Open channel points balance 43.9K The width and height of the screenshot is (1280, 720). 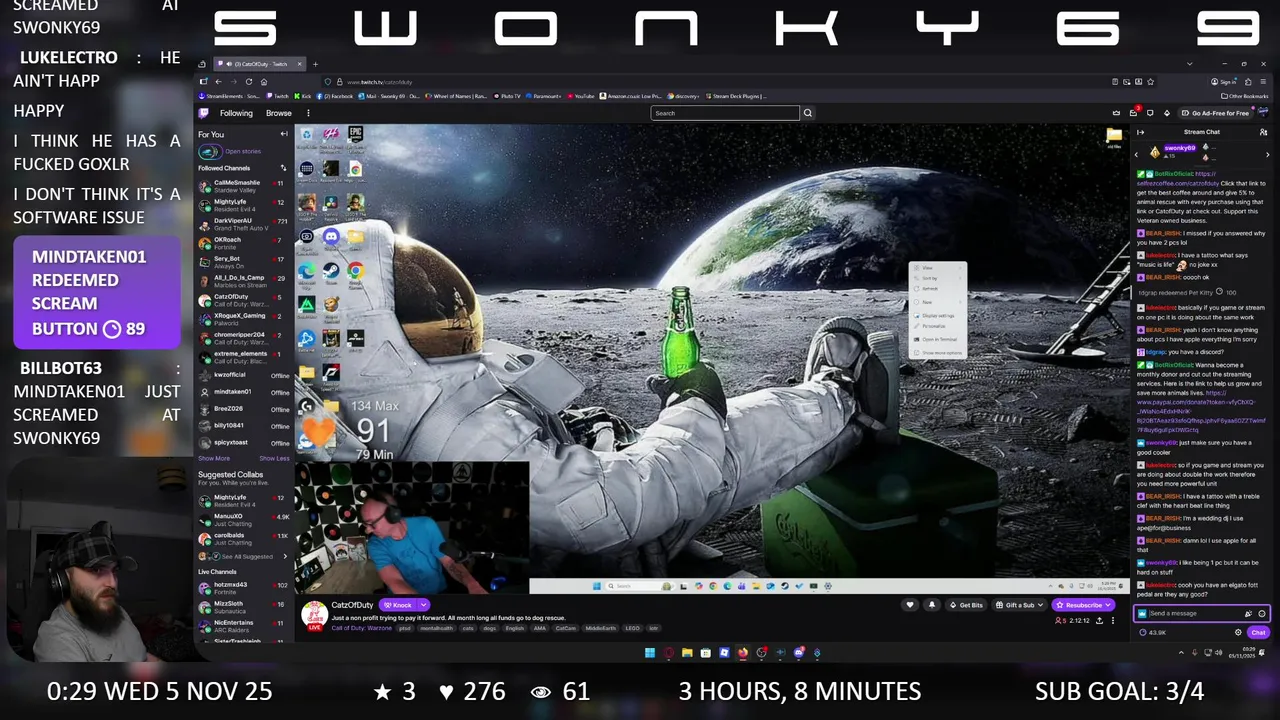1153,632
